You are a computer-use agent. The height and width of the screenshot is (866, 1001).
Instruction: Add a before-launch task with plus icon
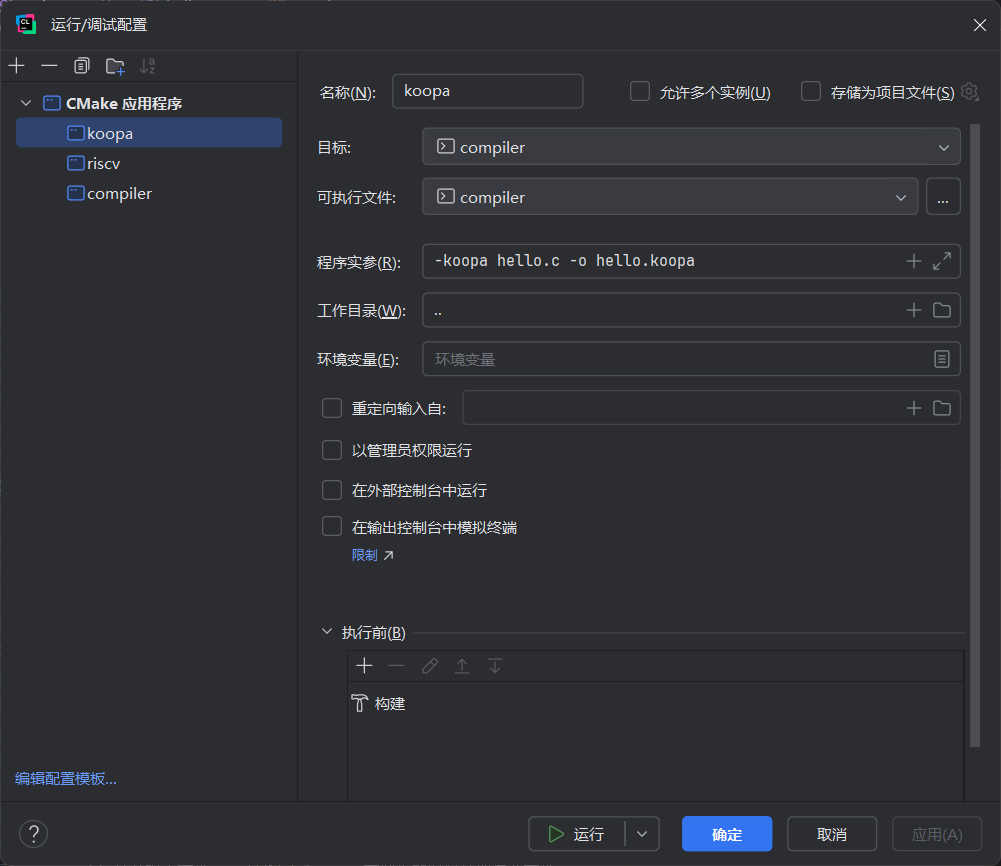click(x=364, y=666)
